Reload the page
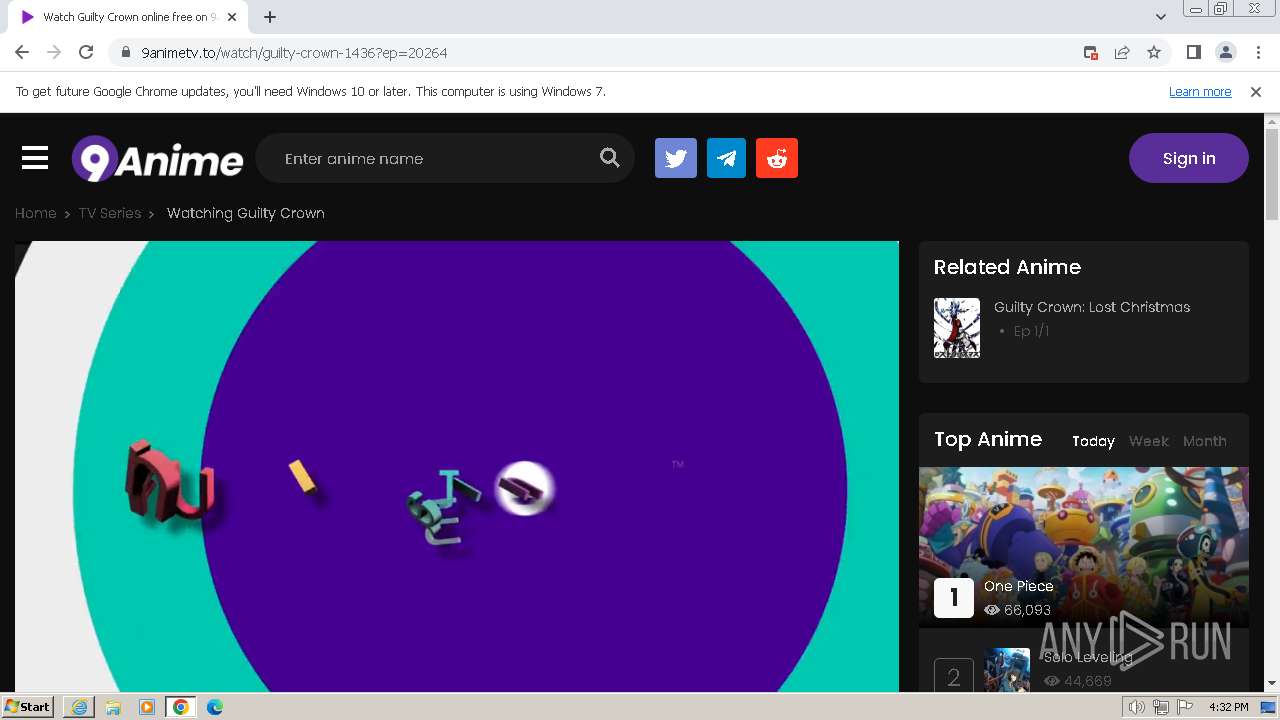 click(x=86, y=52)
